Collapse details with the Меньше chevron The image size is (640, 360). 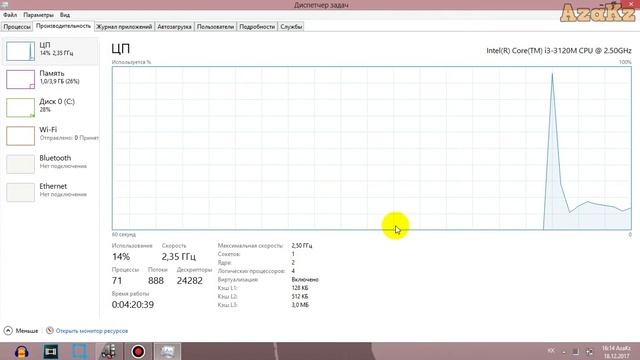(x=8, y=331)
